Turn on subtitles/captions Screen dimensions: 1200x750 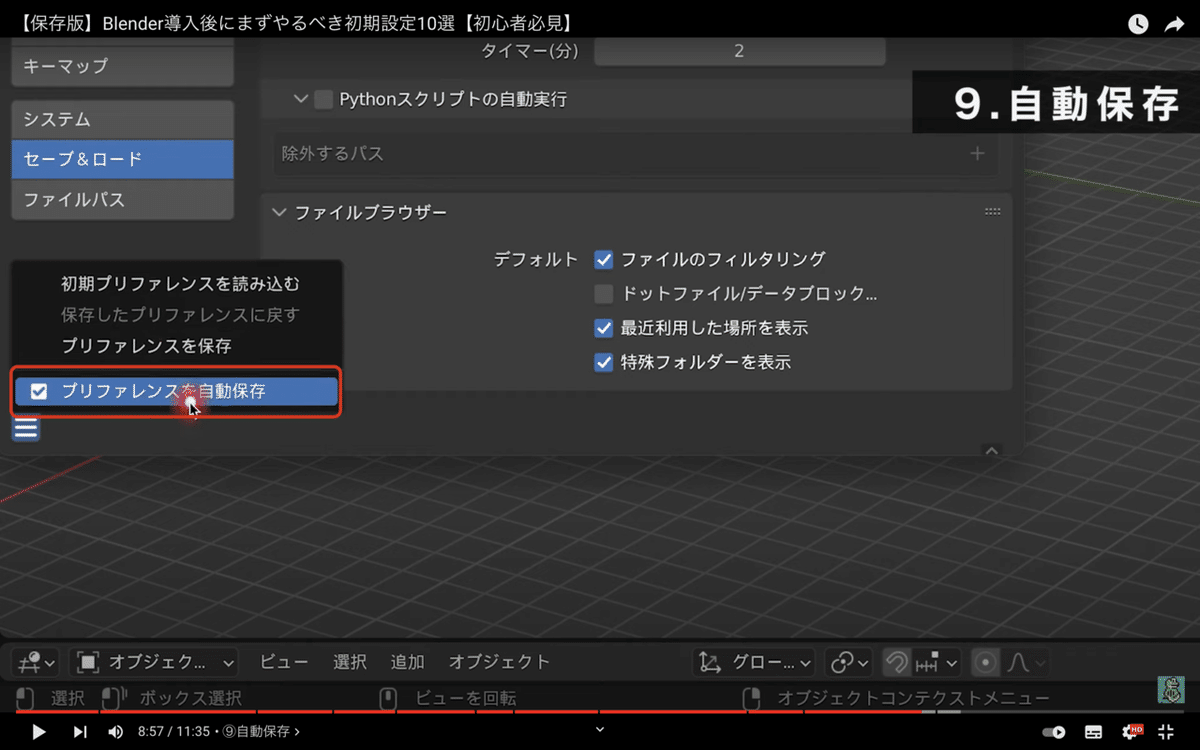tap(1094, 732)
